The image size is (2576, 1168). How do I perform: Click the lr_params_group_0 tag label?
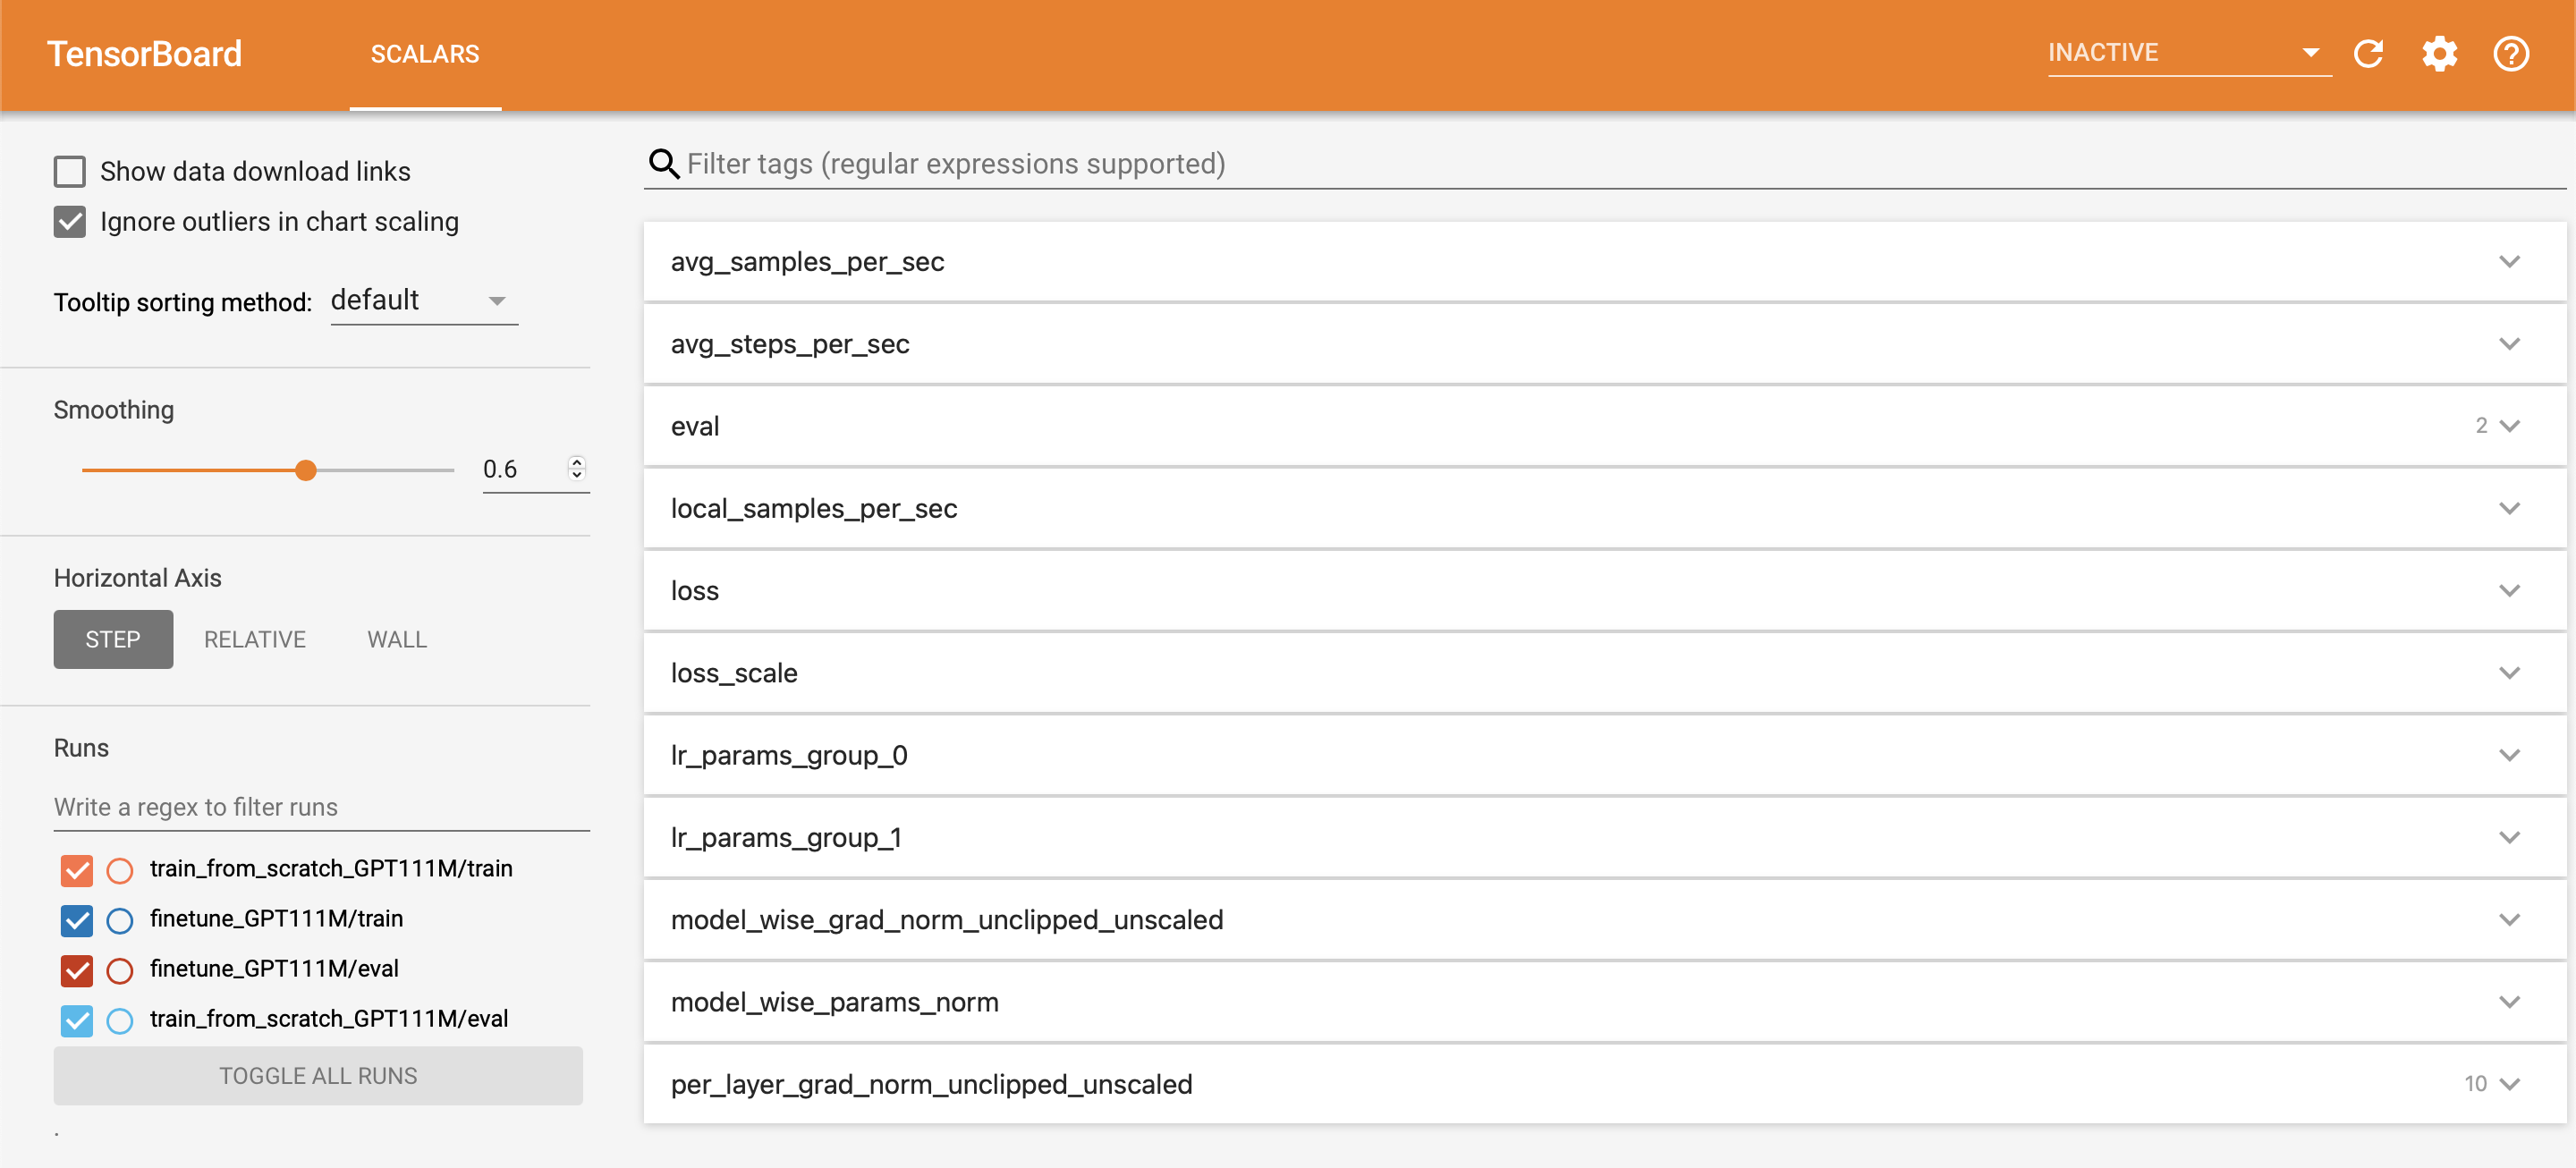789,755
